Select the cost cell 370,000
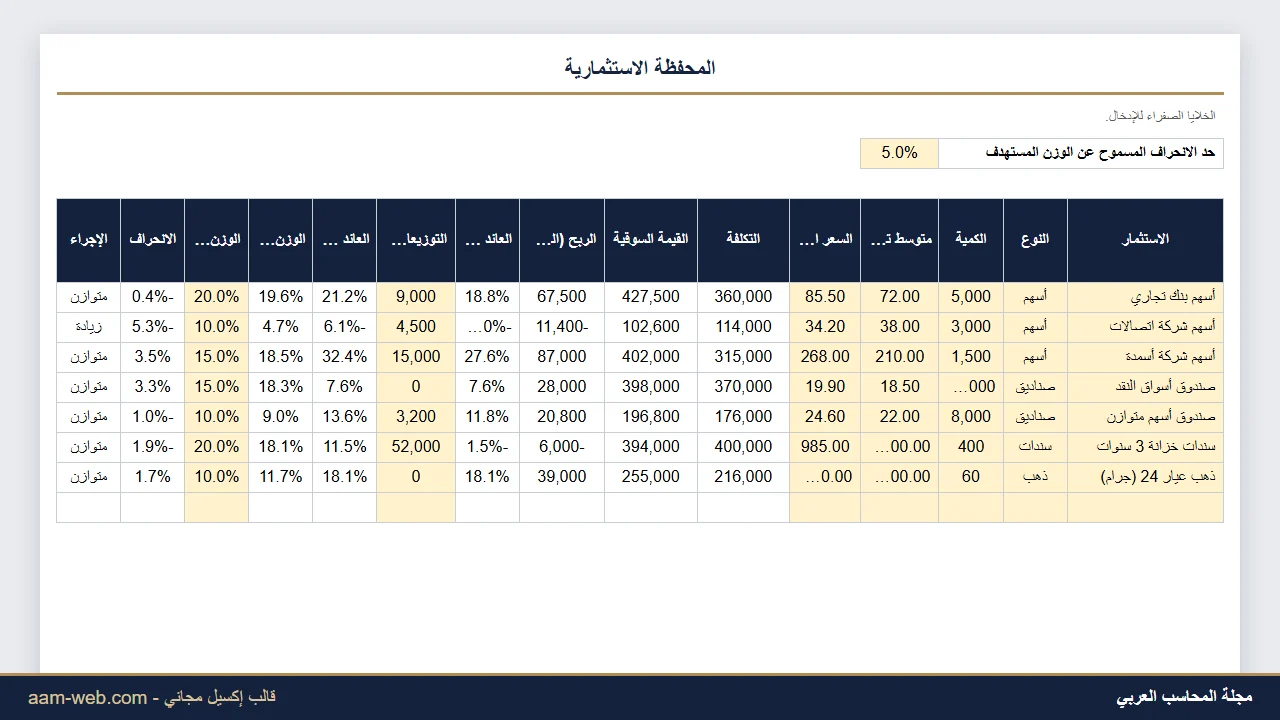This screenshot has width=1280, height=720. (743, 387)
